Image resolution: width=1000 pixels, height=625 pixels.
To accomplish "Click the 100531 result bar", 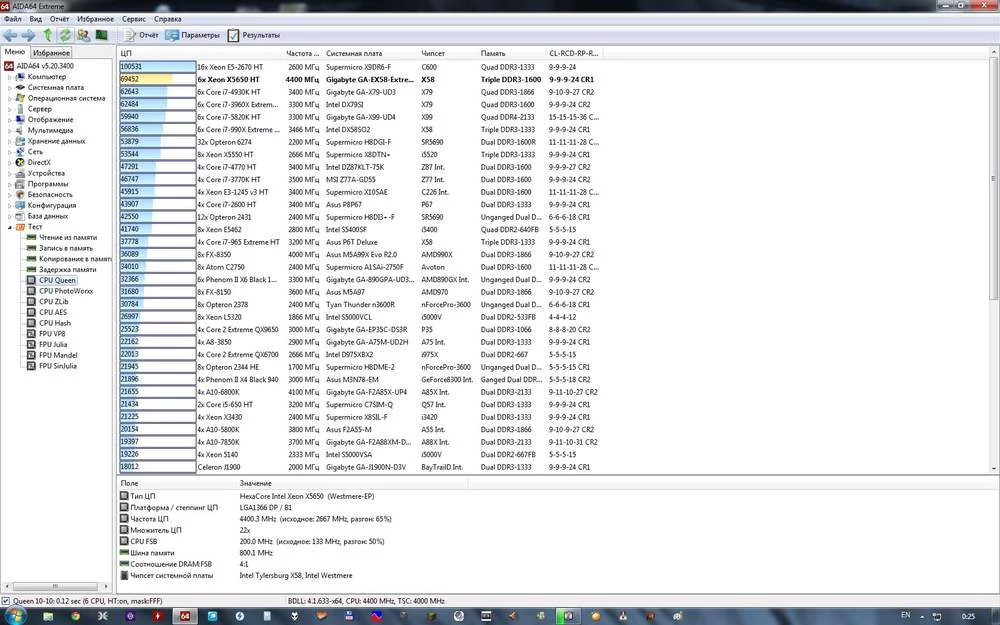I will [158, 66].
